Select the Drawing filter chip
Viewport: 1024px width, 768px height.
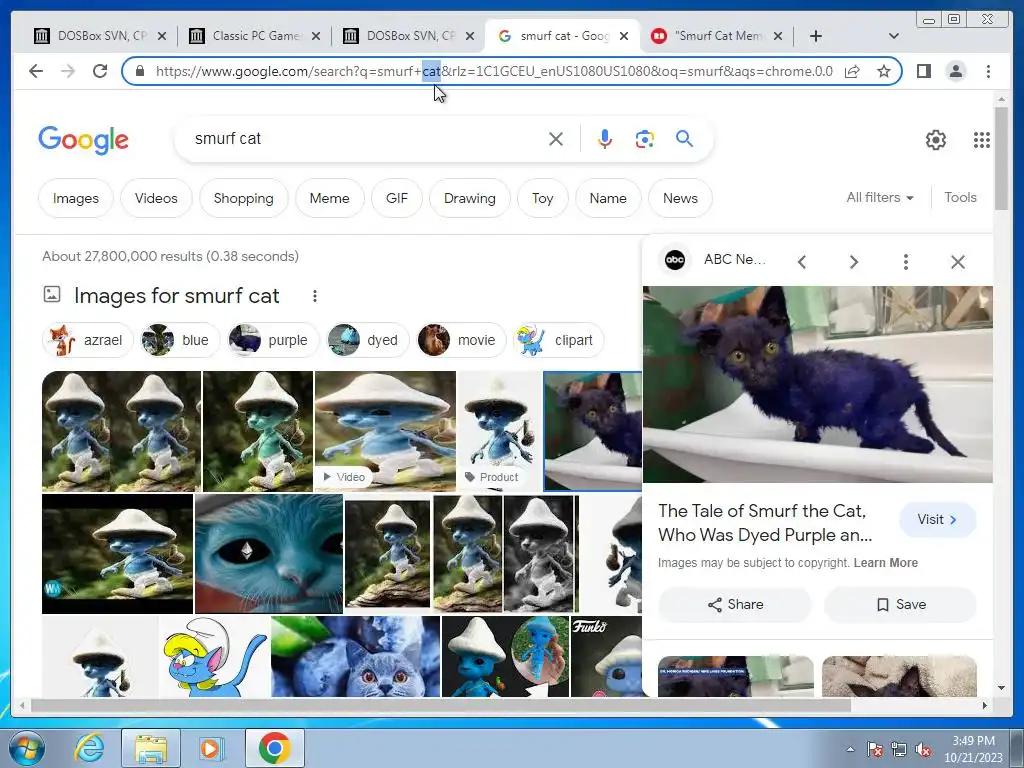470,198
